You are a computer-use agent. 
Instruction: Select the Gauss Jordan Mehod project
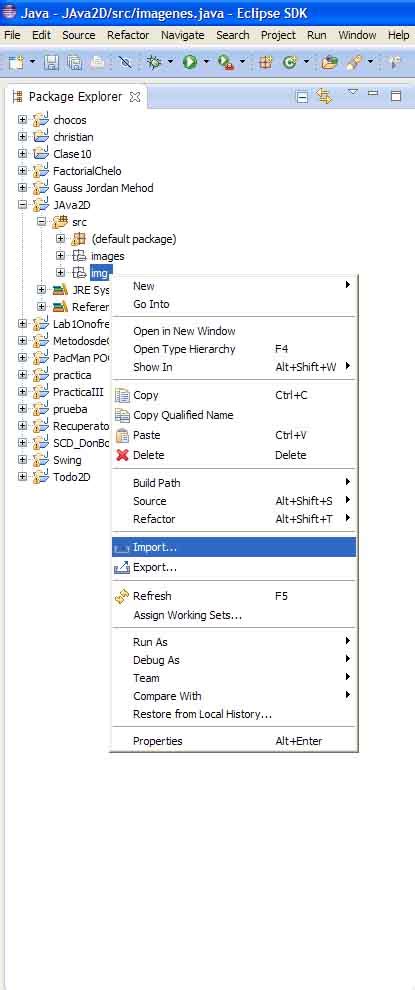tap(103, 188)
